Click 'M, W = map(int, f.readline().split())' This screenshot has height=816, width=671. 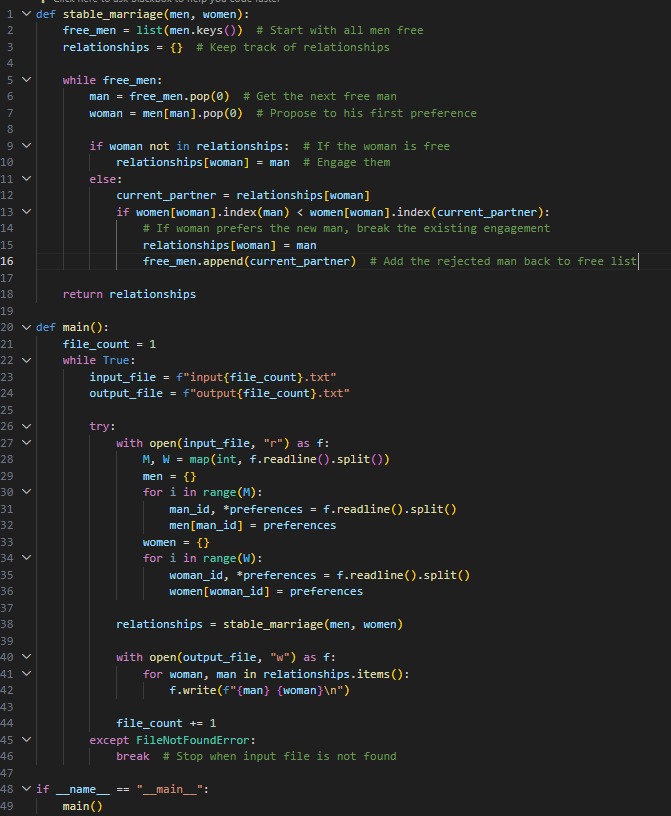click(266, 459)
